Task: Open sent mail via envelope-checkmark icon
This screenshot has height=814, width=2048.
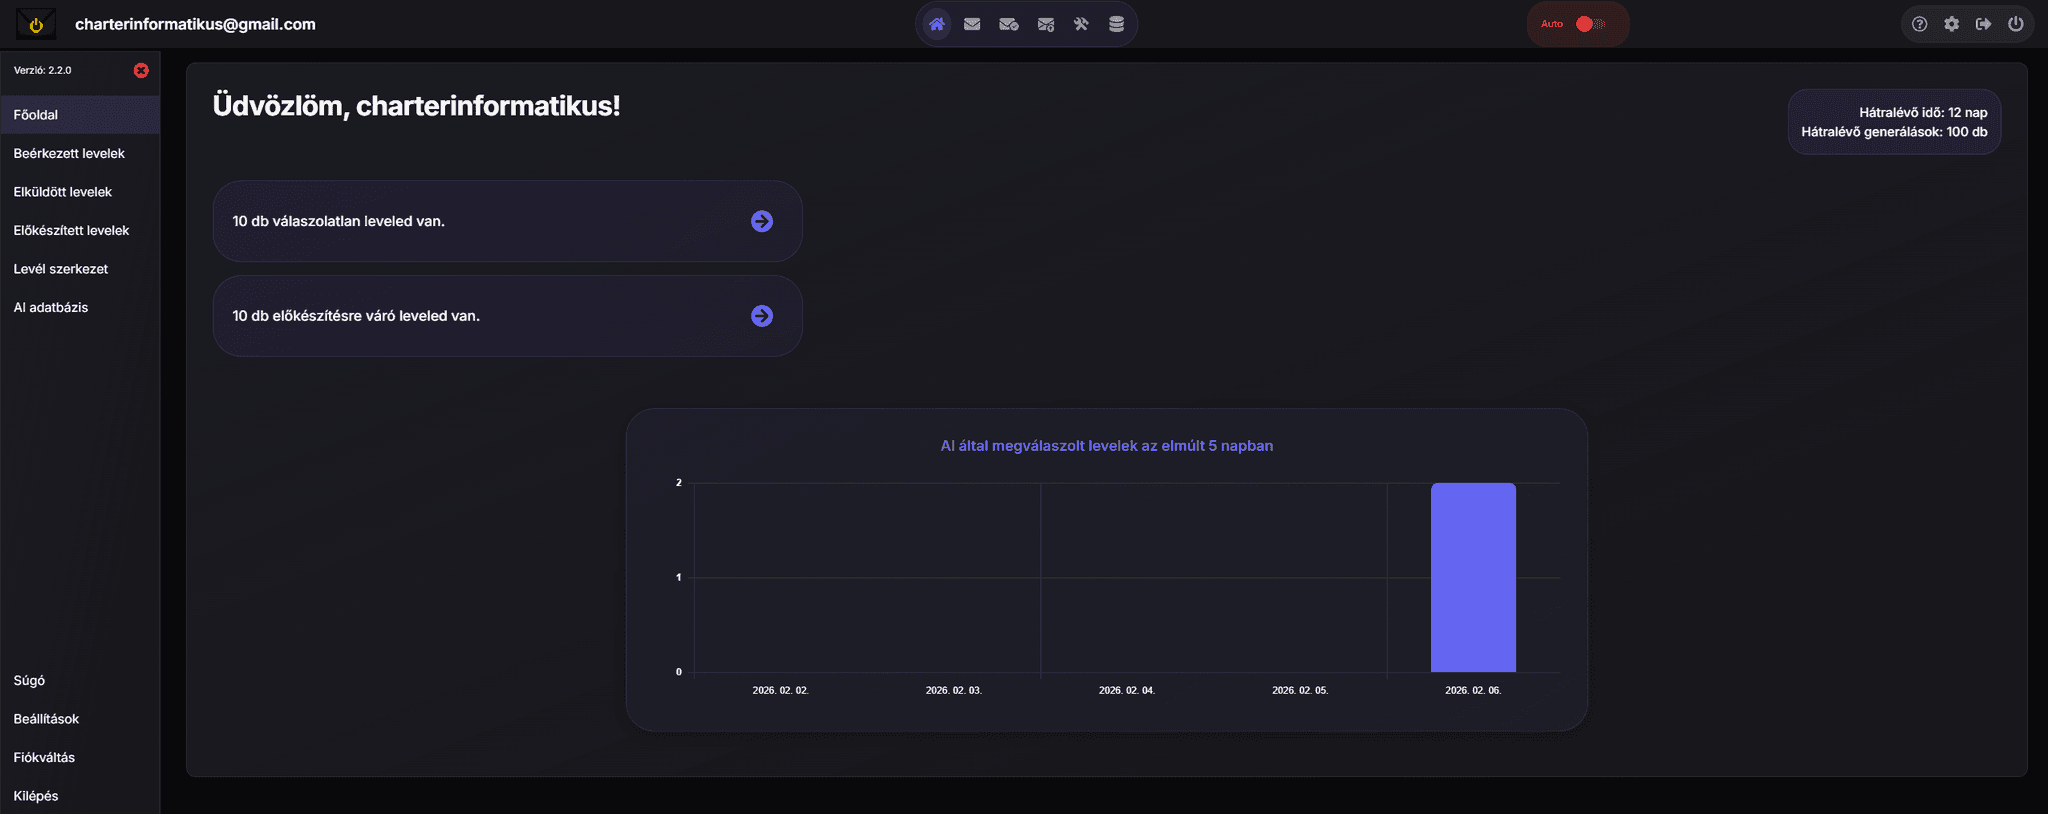Action: click(x=1008, y=24)
